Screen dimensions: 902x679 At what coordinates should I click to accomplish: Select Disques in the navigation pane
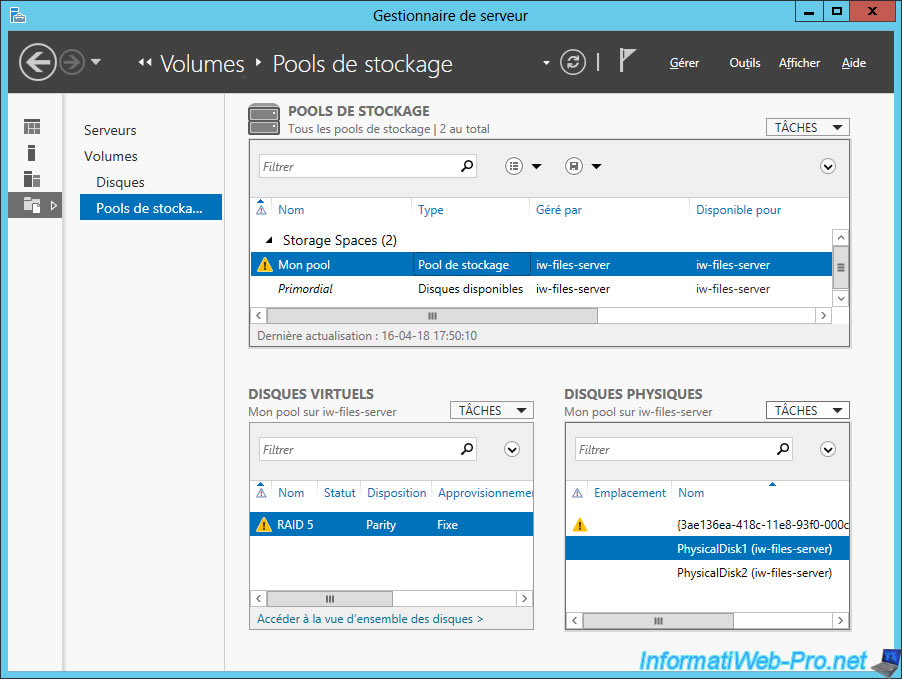120,182
